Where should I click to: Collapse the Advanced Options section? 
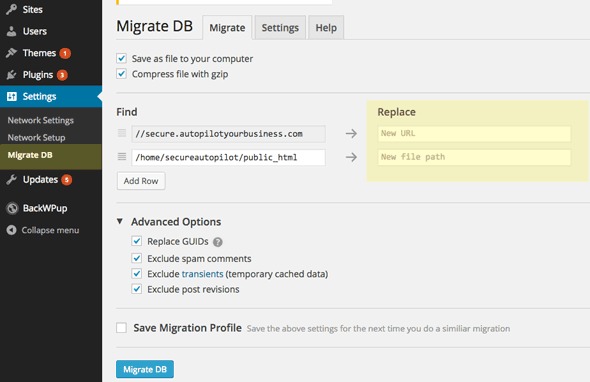click(120, 221)
